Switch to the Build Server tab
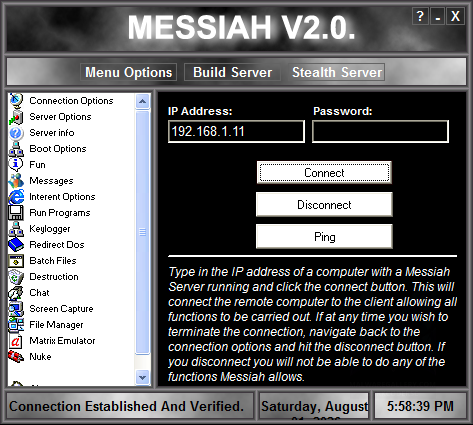The width and height of the screenshot is (473, 425). pyautogui.click(x=232, y=72)
